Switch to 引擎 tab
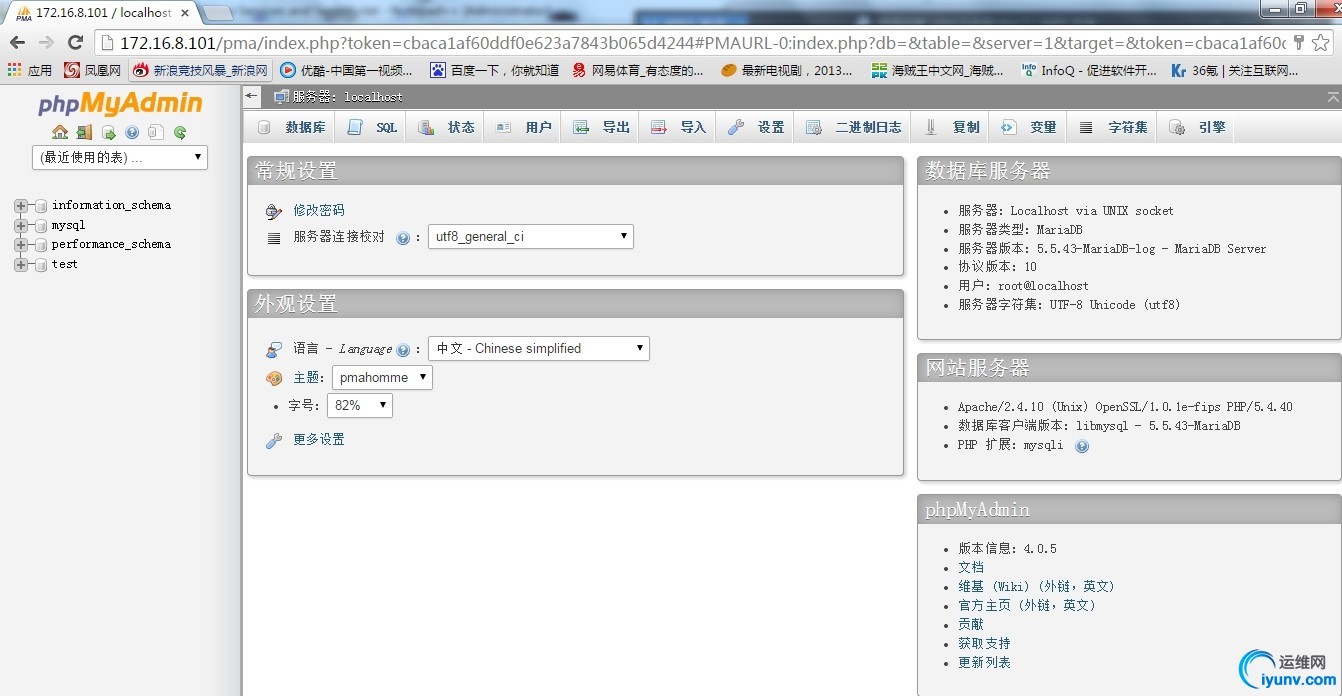The height and width of the screenshot is (696, 1342). (x=1197, y=127)
